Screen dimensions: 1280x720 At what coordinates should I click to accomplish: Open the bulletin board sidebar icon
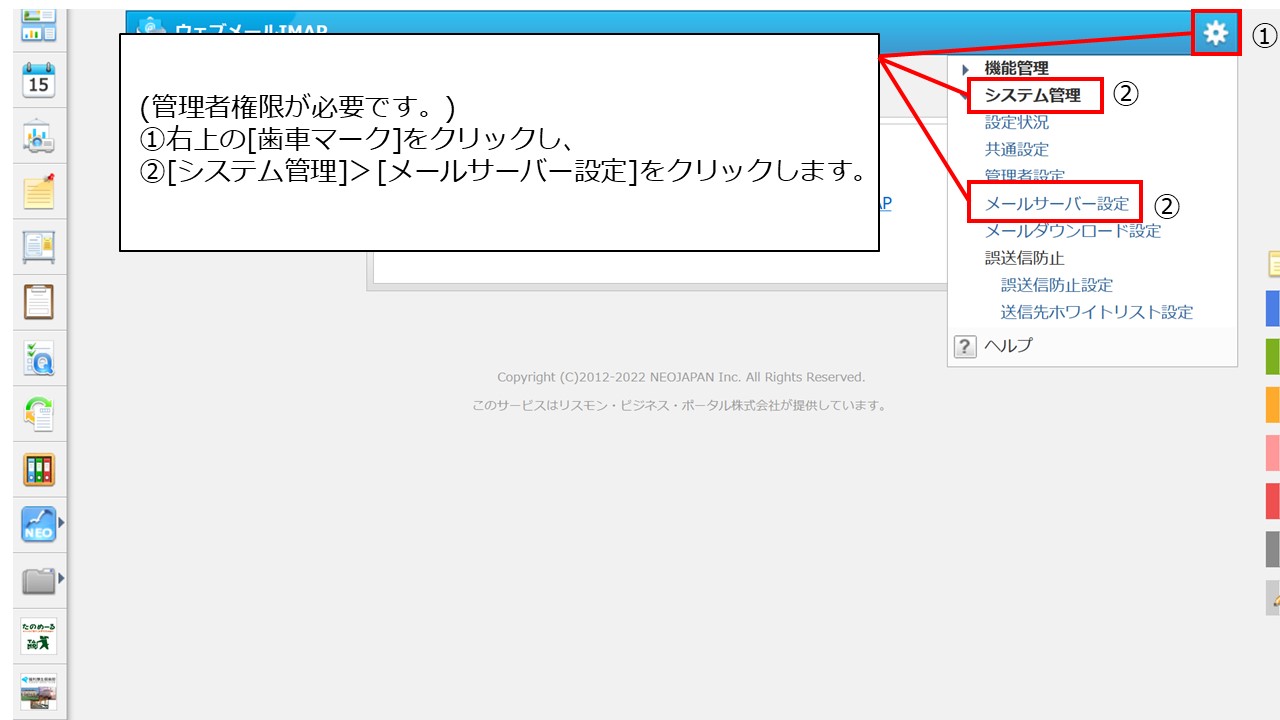click(39, 246)
